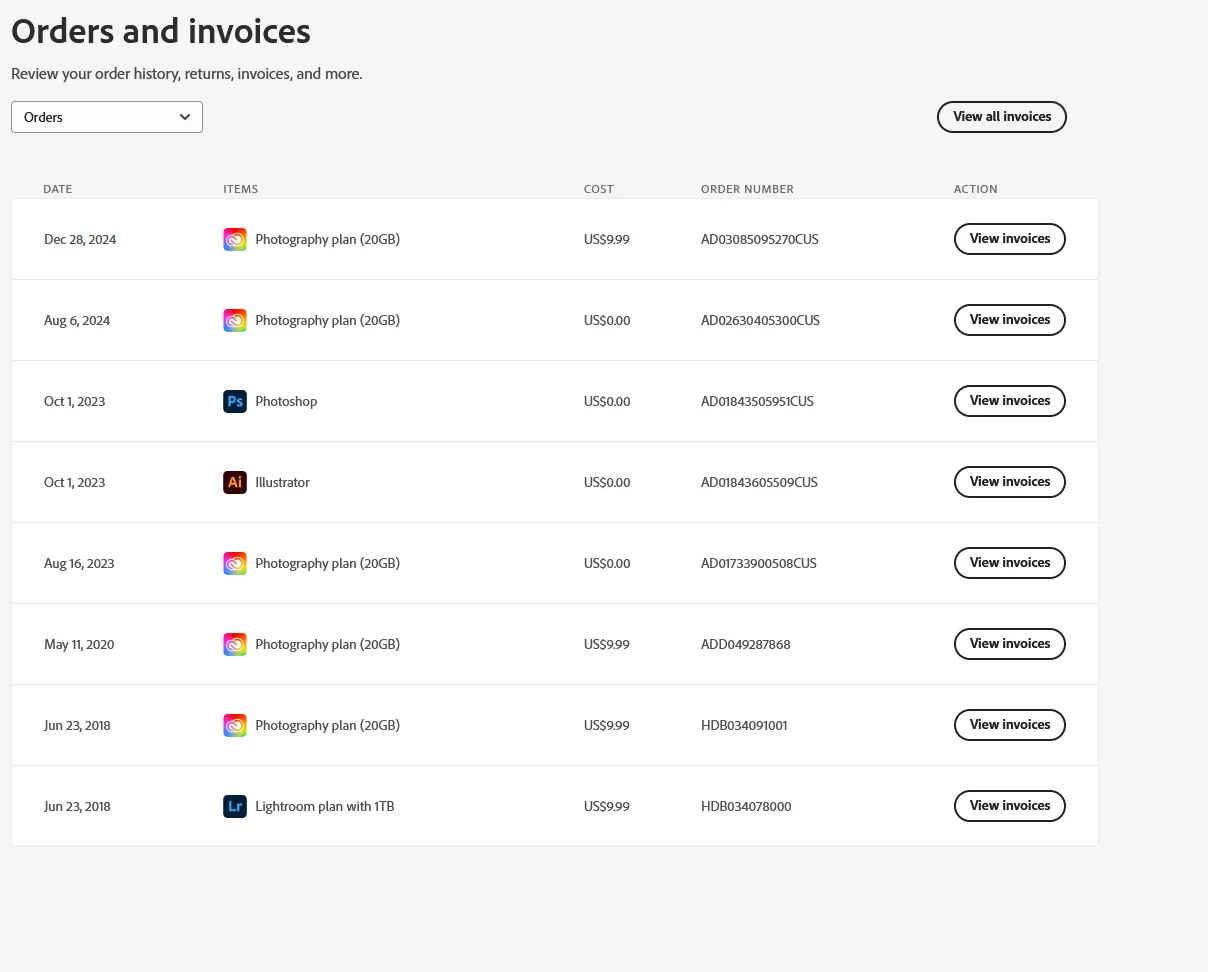View invoices for Lightroom plan with 1TB
The image size is (1208, 972).
point(1010,806)
